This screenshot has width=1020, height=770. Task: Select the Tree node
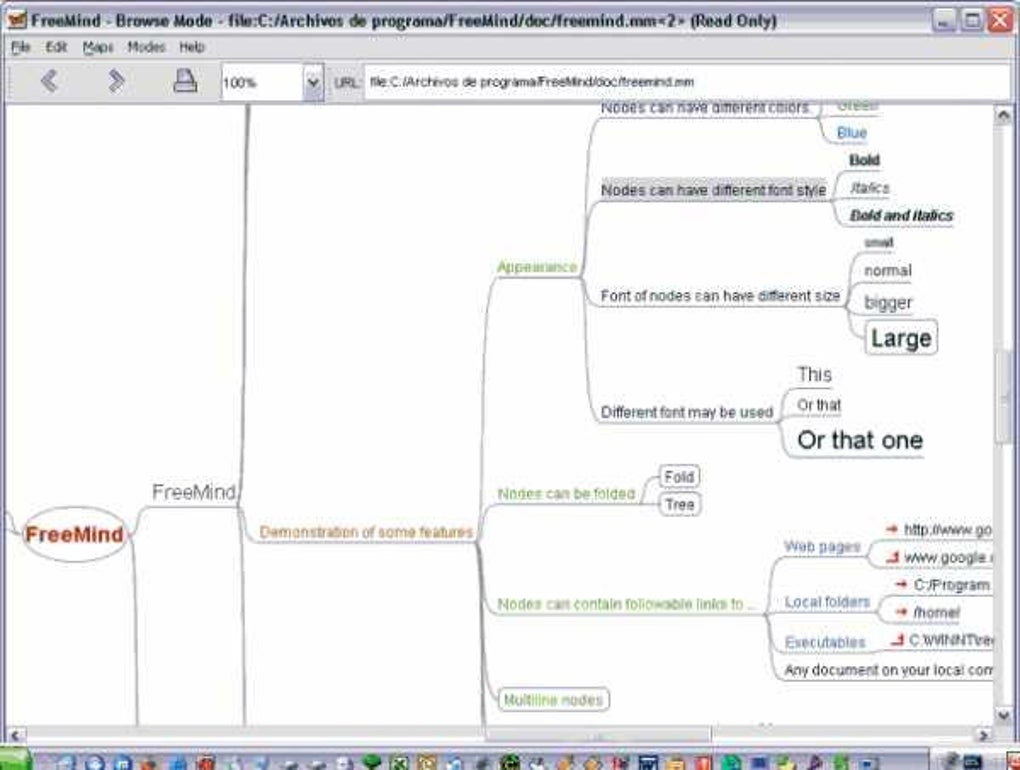click(679, 505)
